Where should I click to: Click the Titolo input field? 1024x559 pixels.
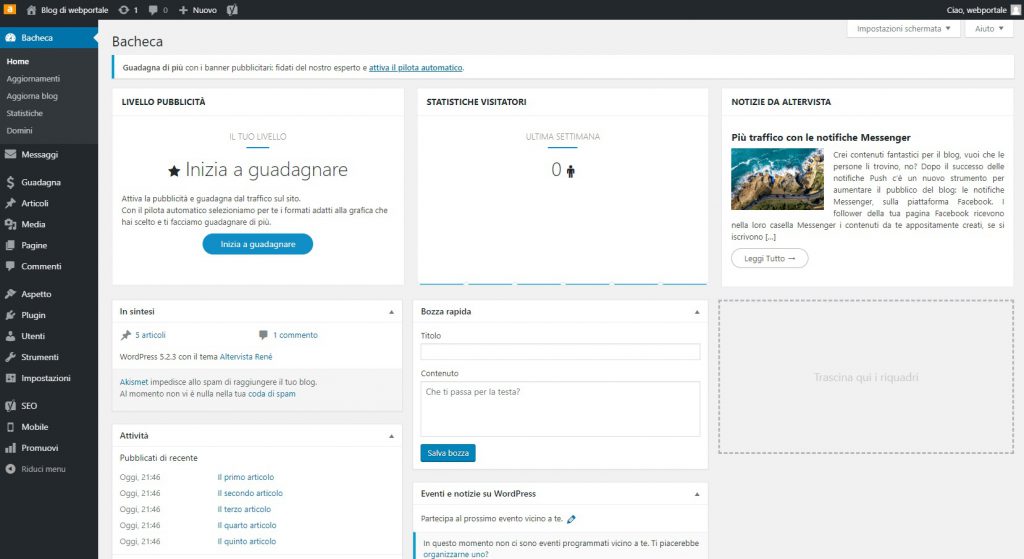[x=560, y=352]
